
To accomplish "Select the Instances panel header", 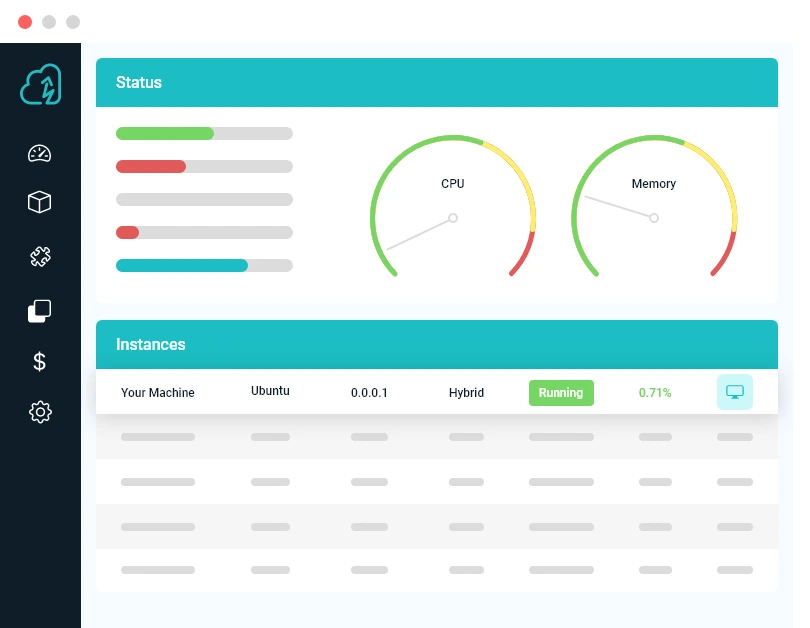I will 150,344.
